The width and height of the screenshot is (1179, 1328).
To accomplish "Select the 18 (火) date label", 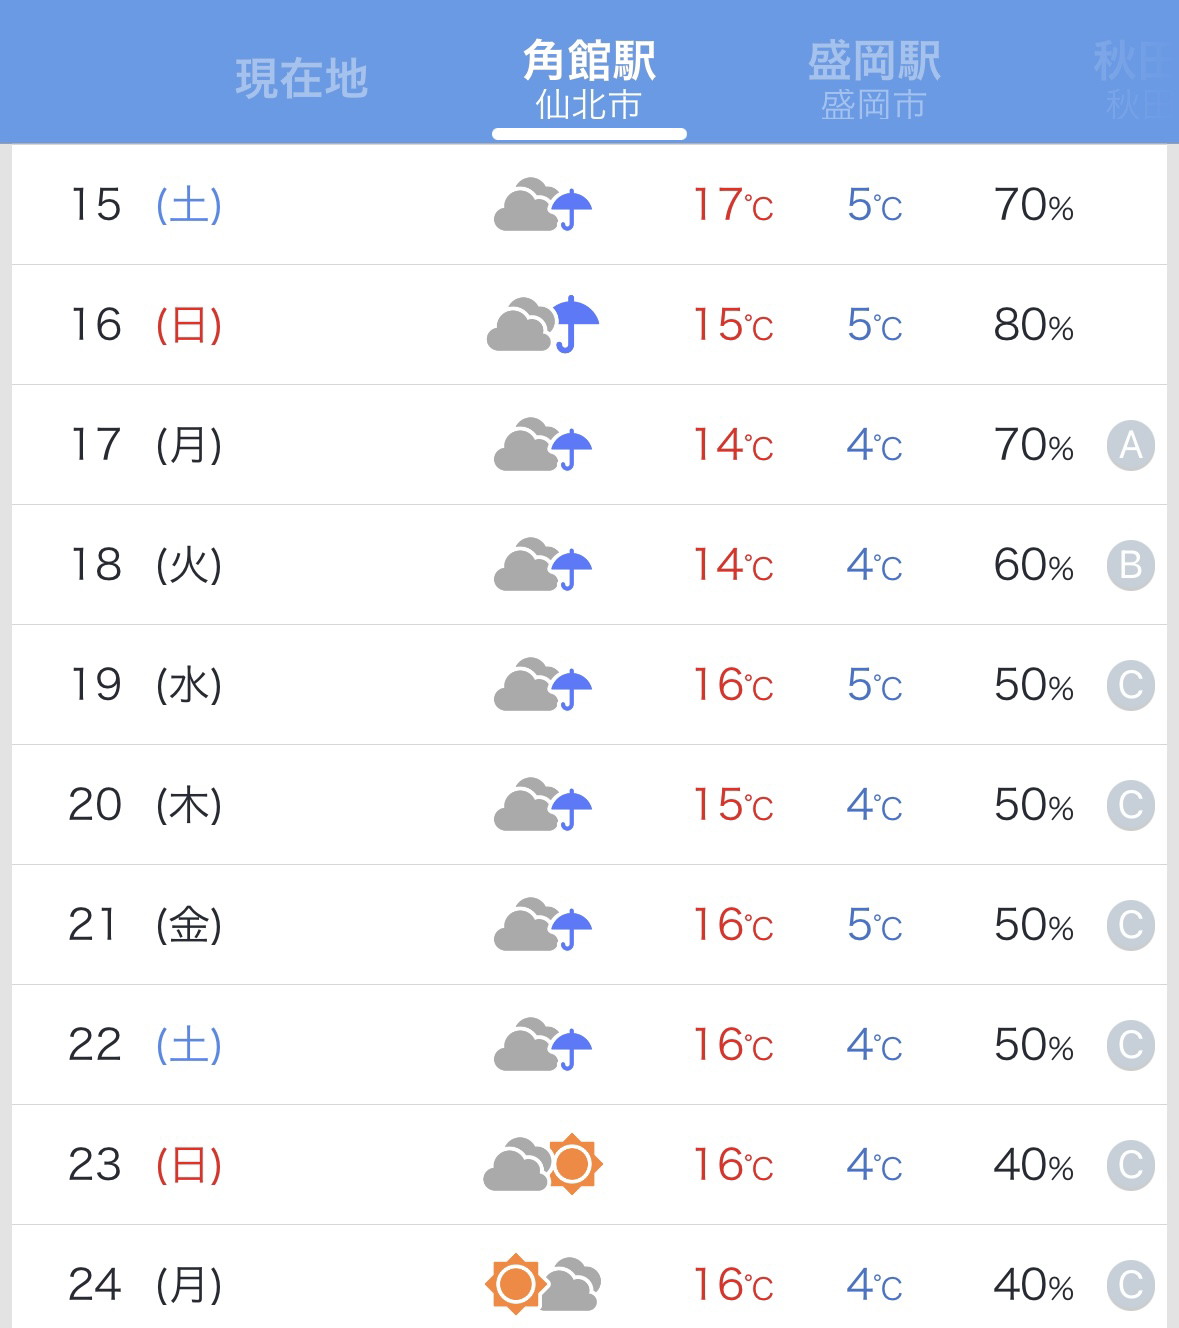I will click(146, 565).
